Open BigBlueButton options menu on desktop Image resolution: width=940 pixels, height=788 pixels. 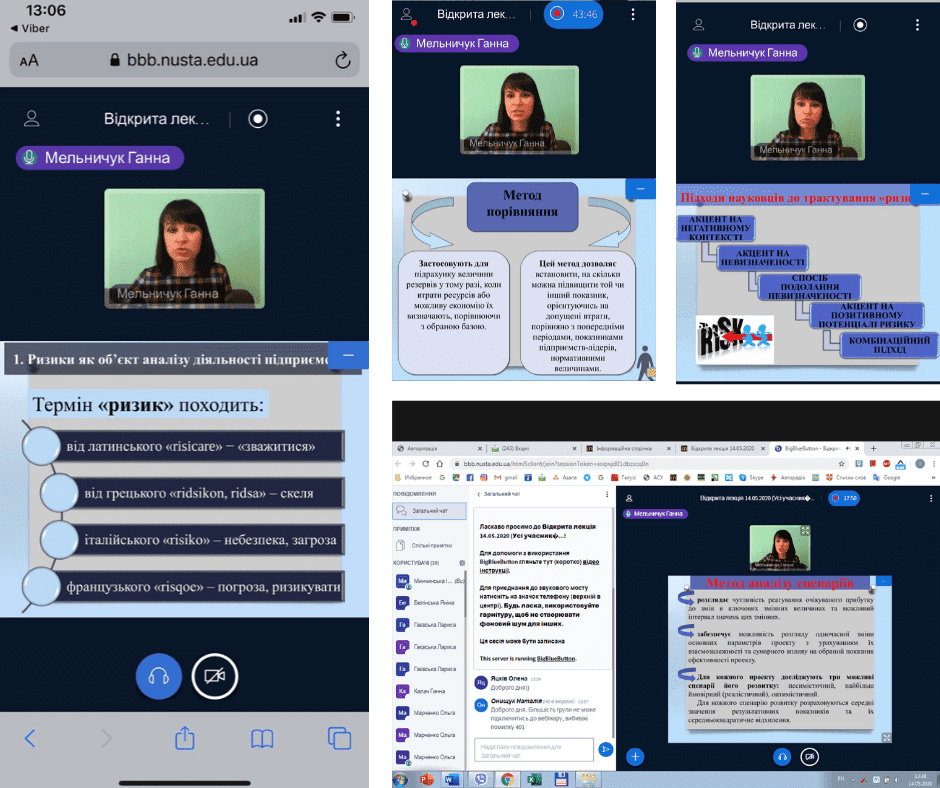pyautogui.click(x=931, y=498)
